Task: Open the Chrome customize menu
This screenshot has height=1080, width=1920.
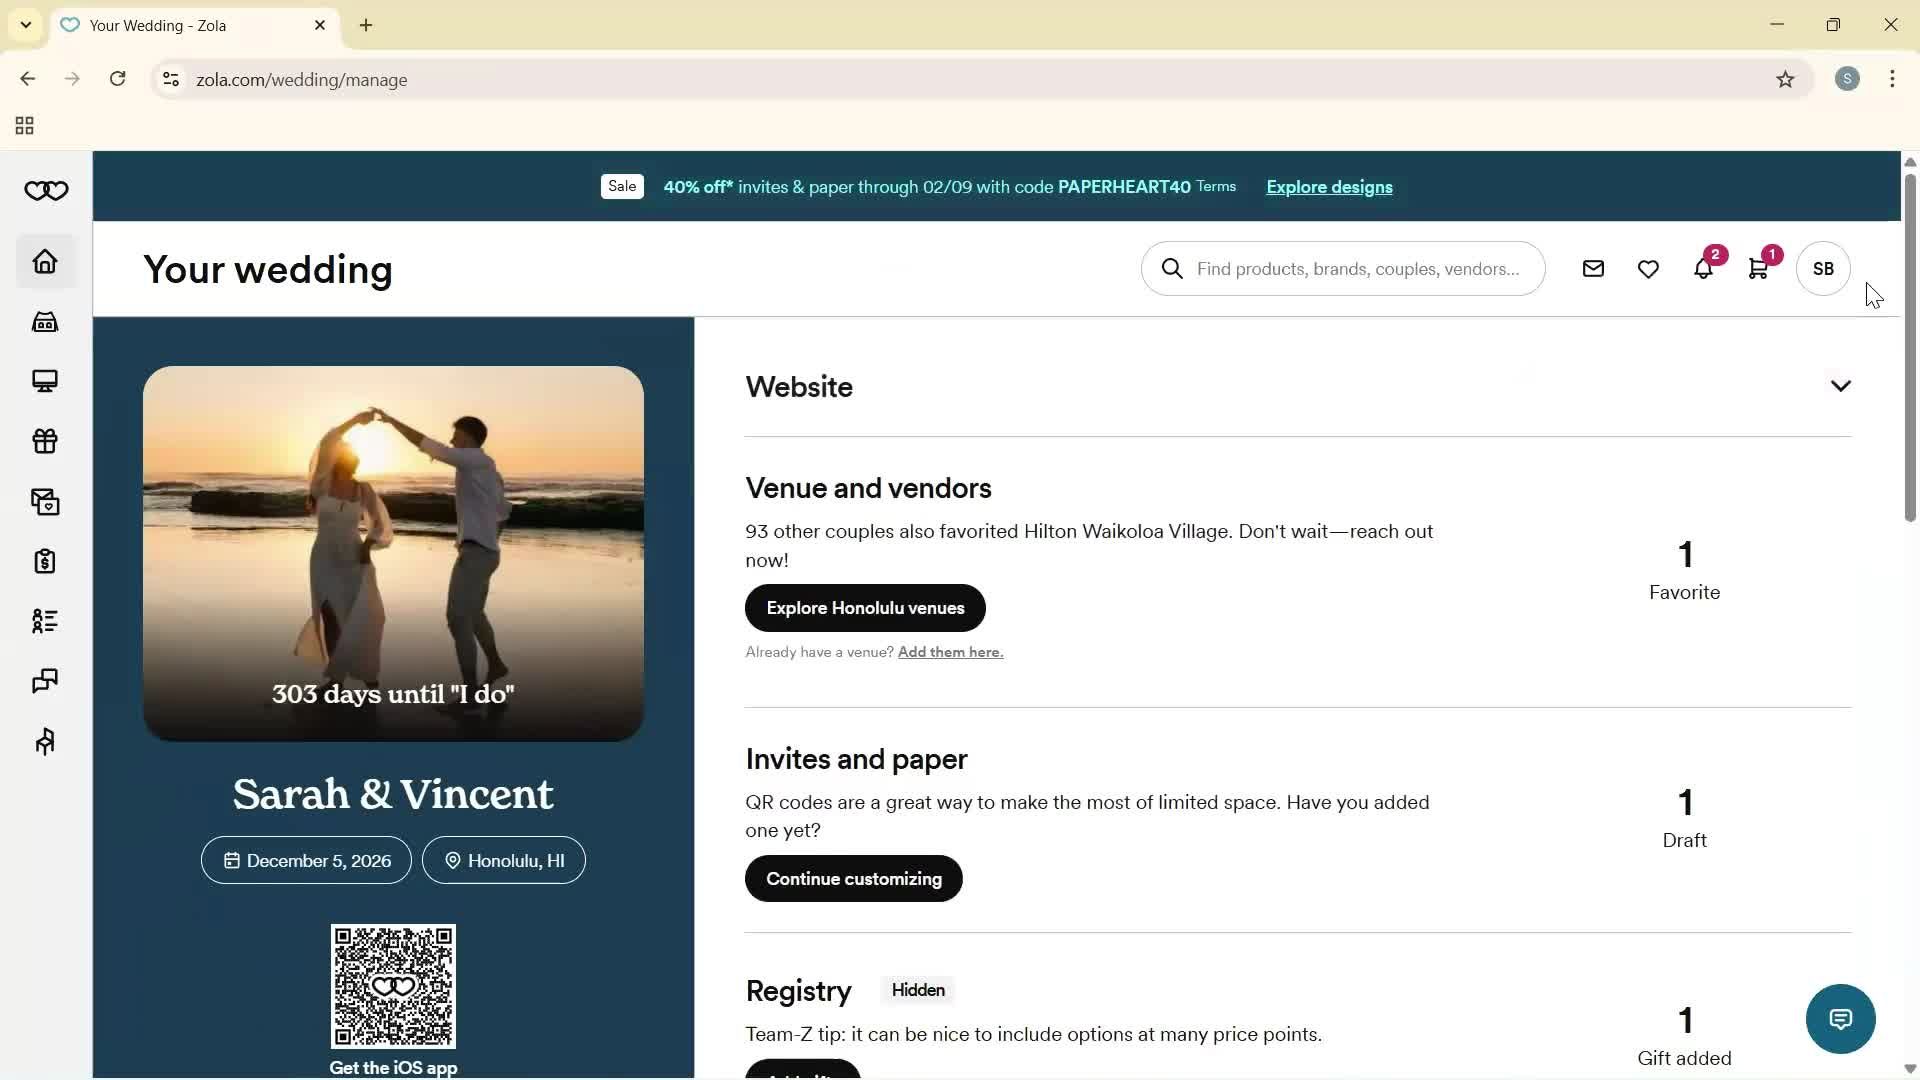Action: 1892,79
